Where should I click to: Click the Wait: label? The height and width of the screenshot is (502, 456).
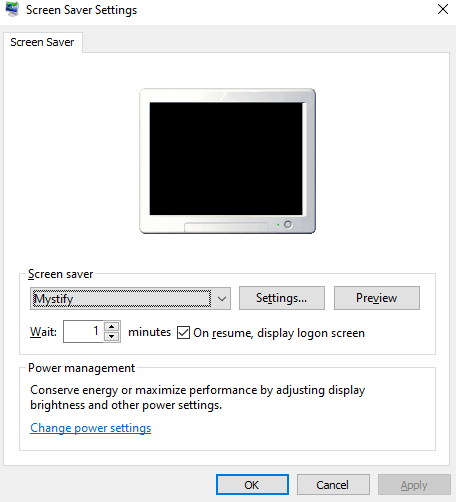click(43, 332)
